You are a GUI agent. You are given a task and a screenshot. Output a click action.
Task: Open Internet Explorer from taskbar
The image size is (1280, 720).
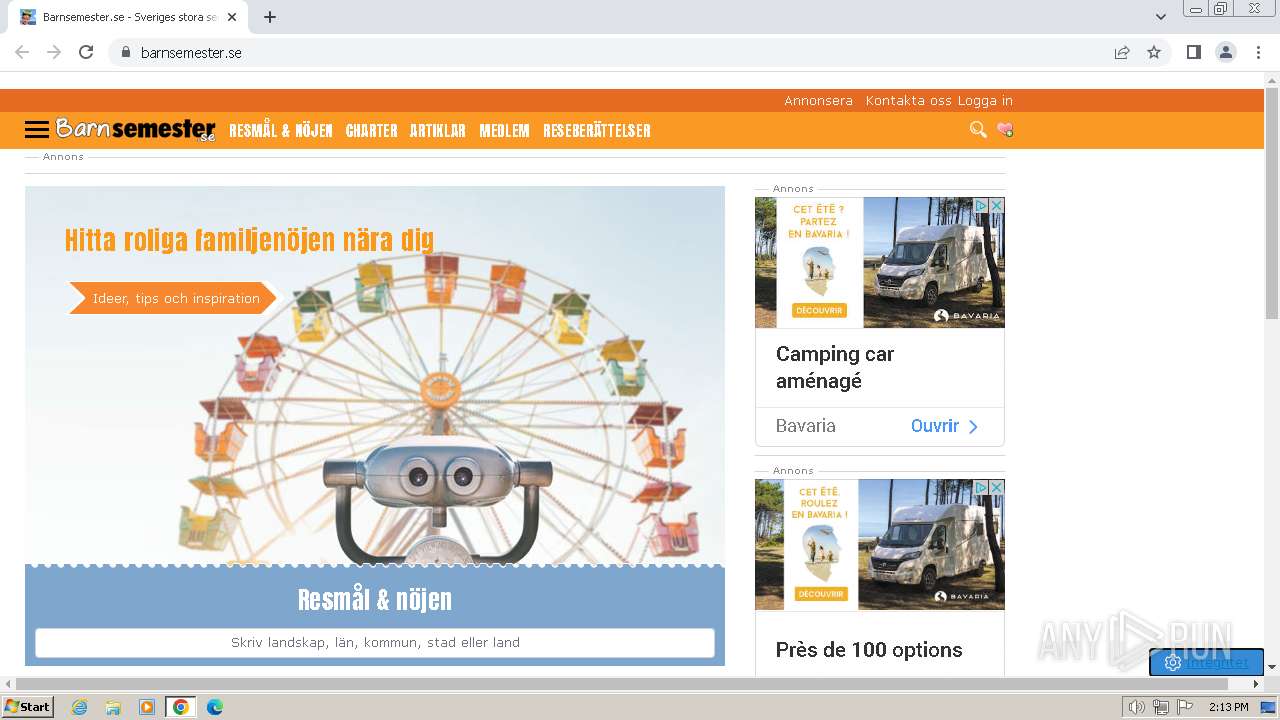79,707
